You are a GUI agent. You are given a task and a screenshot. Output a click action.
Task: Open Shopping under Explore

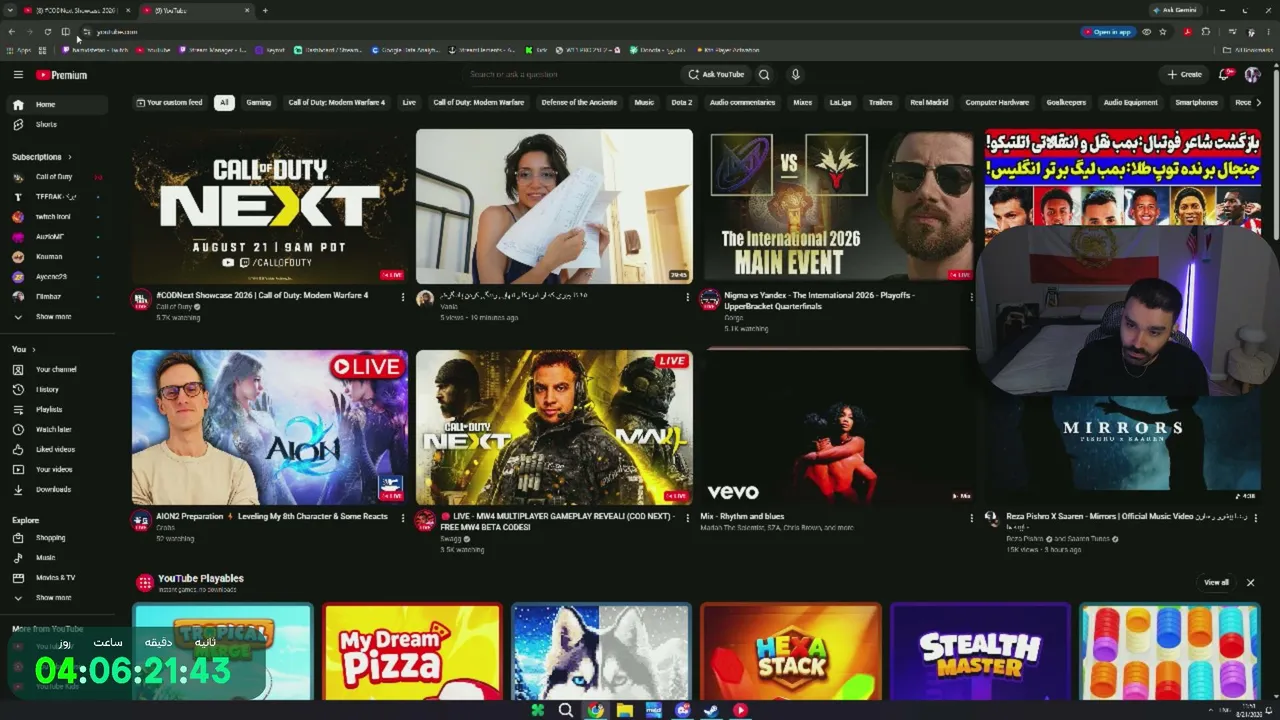[56, 537]
